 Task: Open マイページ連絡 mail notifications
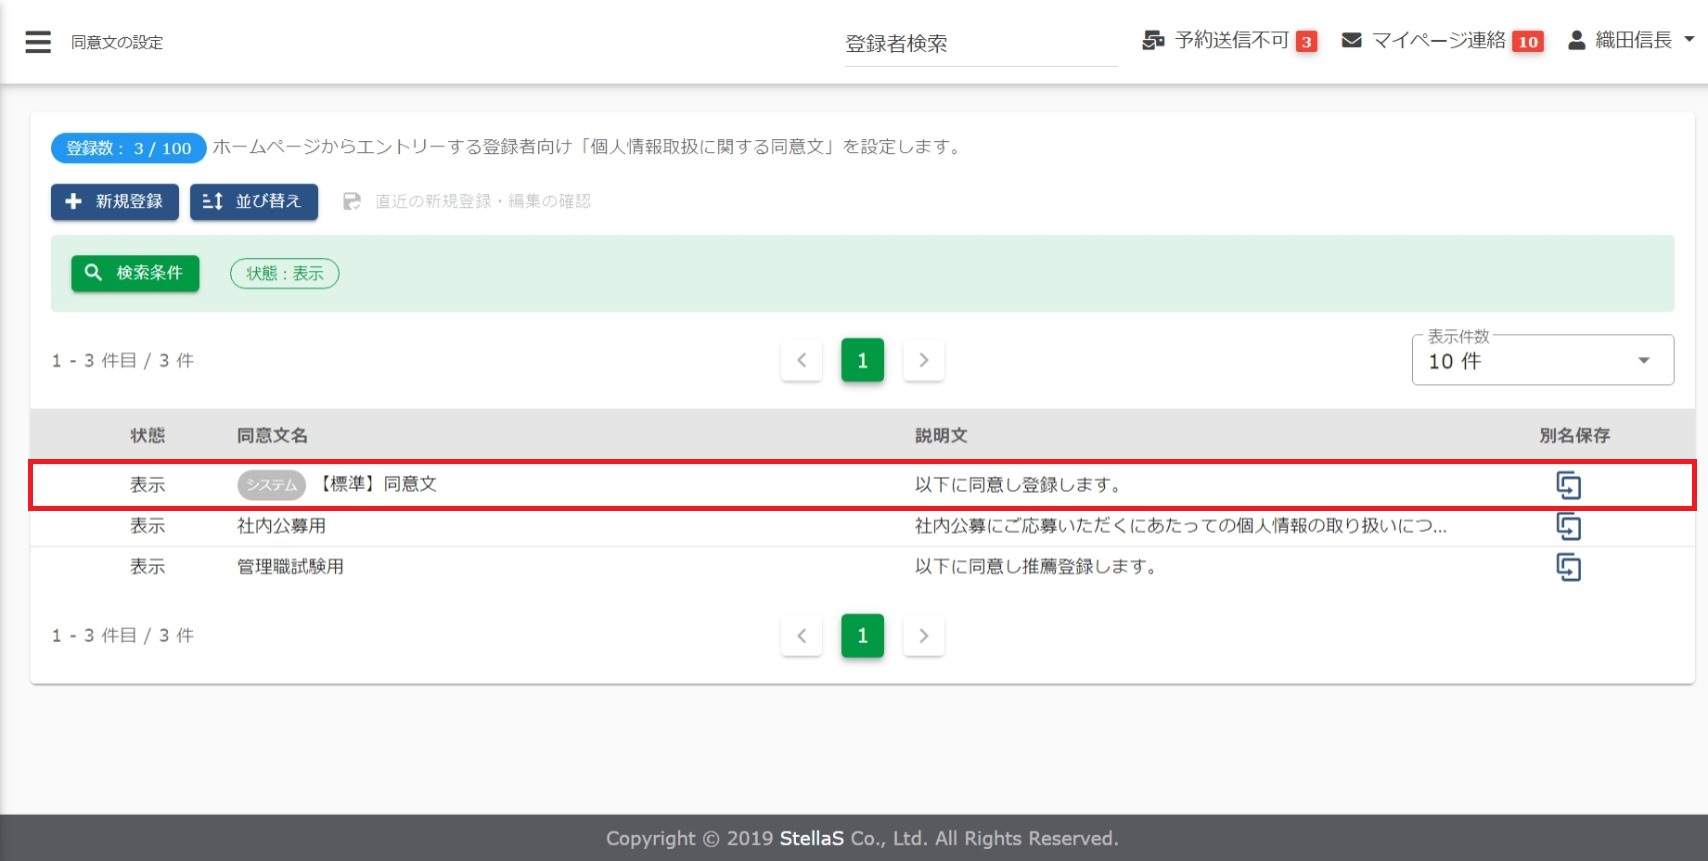[1351, 41]
